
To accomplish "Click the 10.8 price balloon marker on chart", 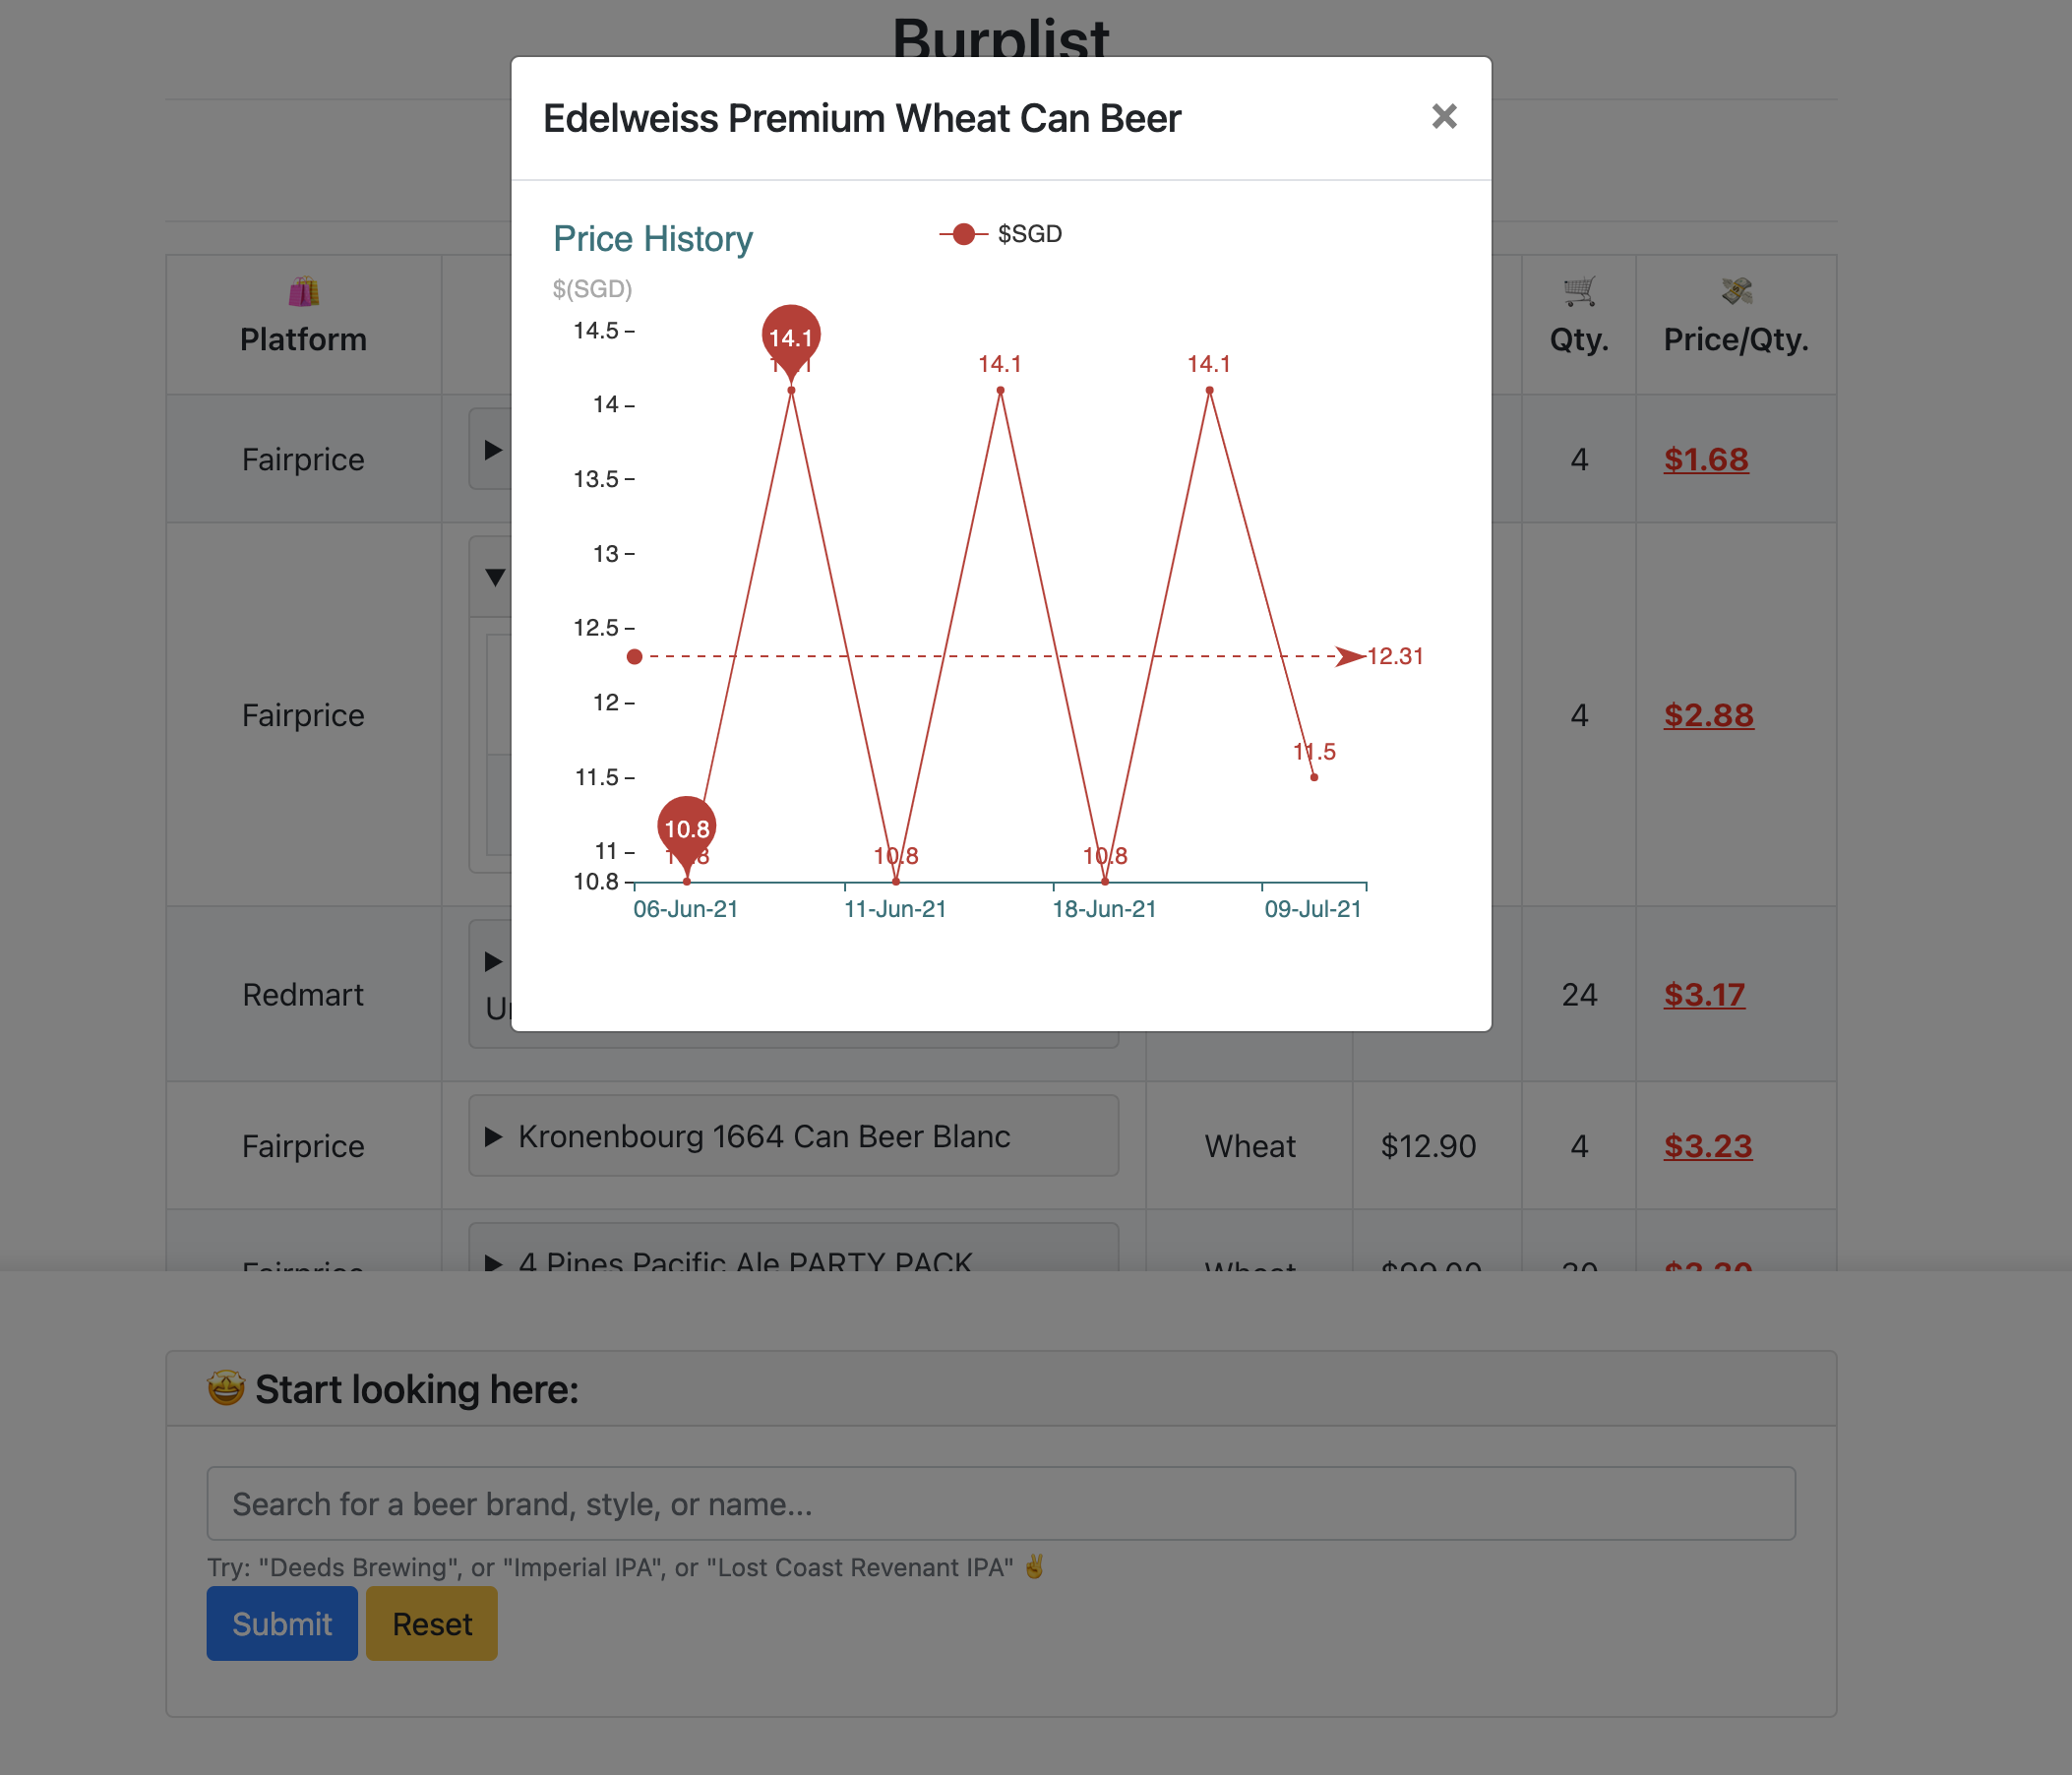I will click(x=686, y=828).
